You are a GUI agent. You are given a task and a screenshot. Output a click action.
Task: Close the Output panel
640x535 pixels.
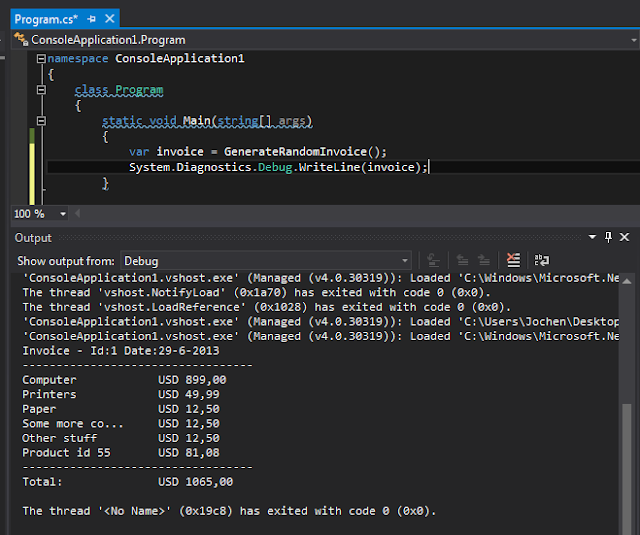(x=626, y=237)
